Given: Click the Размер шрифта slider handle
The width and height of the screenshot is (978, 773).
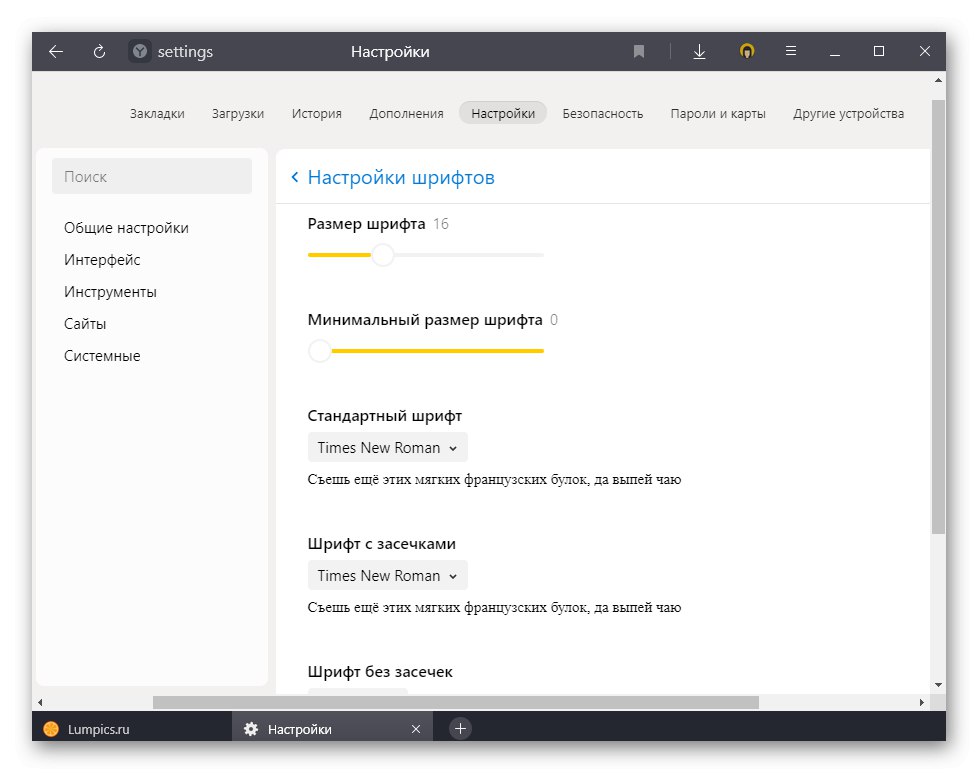Looking at the screenshot, I should (383, 255).
